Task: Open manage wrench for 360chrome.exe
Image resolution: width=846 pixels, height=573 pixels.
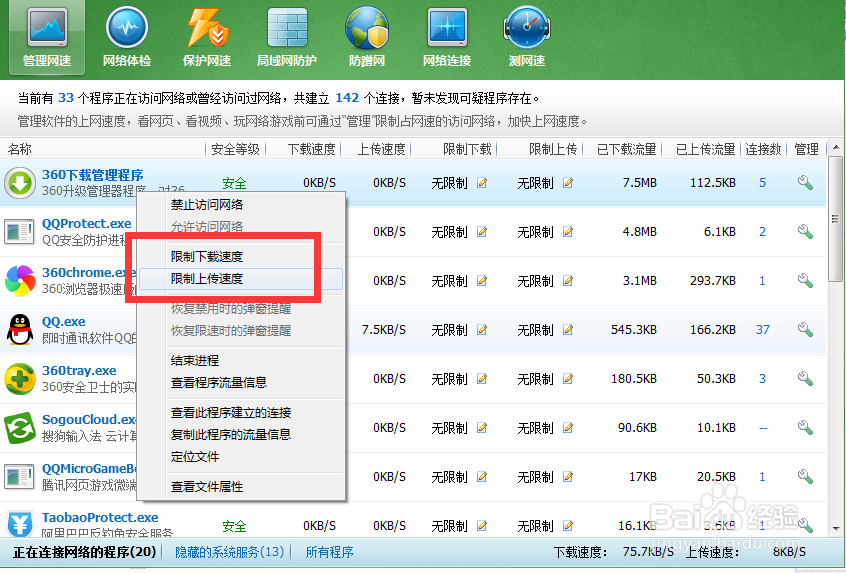Action: click(x=805, y=281)
